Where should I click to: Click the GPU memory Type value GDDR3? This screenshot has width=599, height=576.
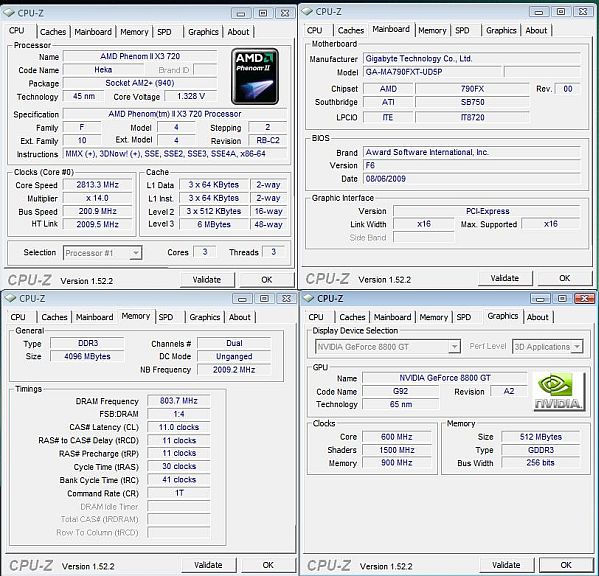pyautogui.click(x=541, y=450)
